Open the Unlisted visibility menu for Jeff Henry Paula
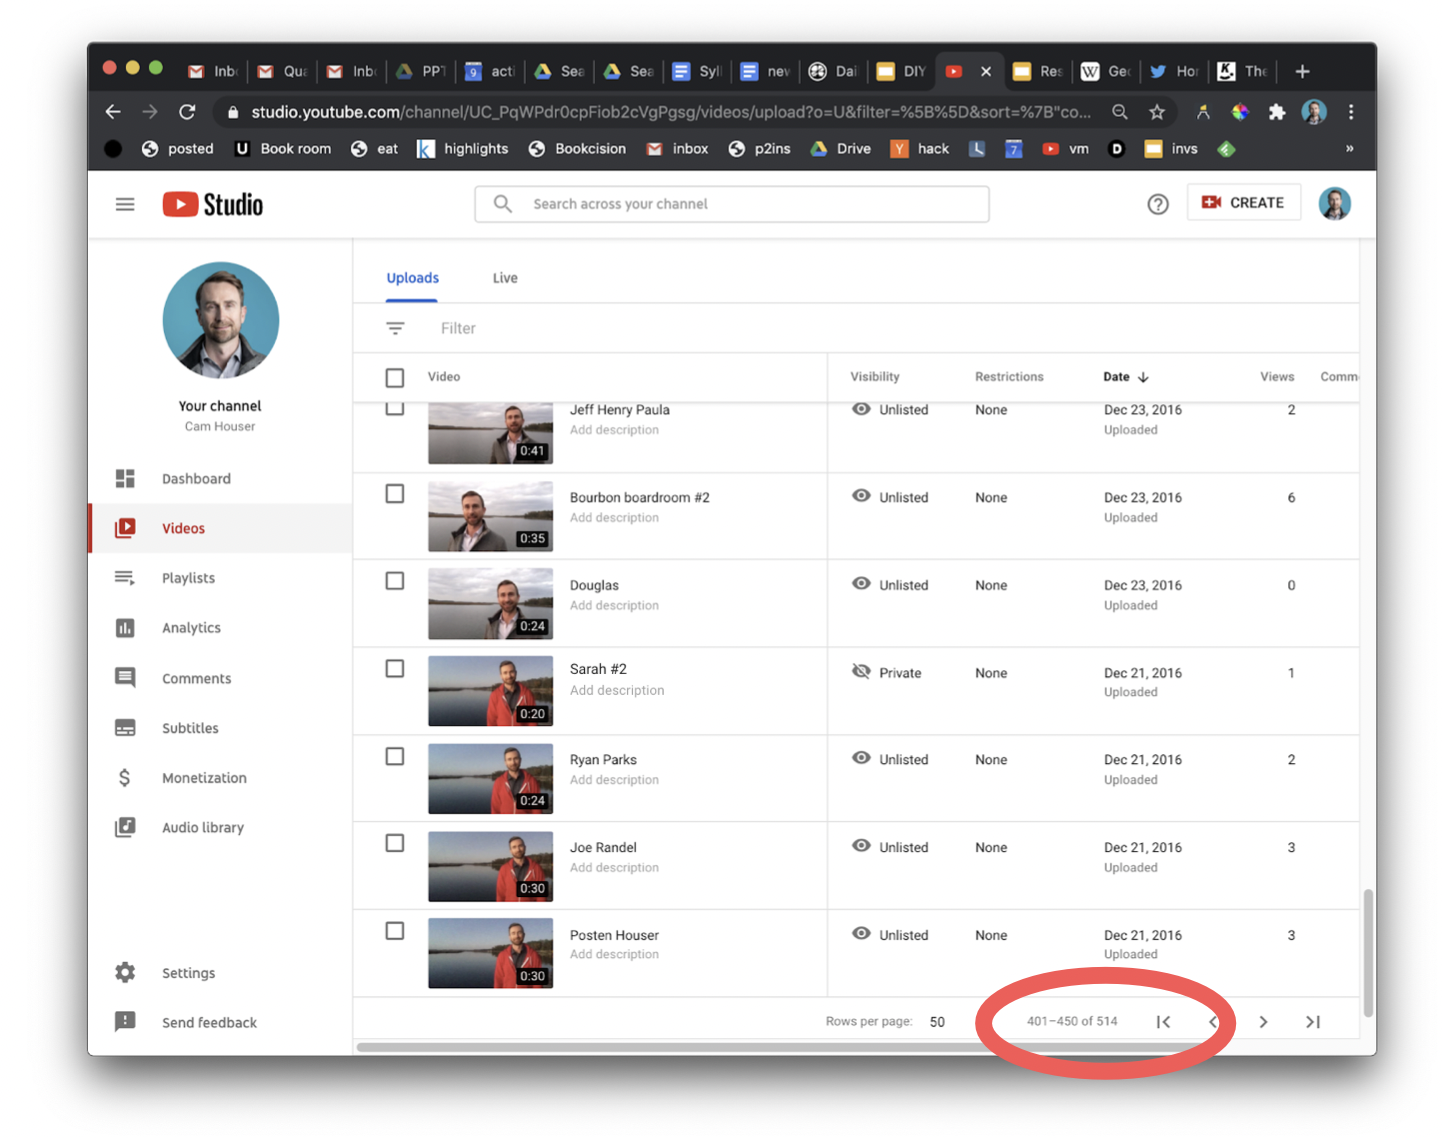 890,410
